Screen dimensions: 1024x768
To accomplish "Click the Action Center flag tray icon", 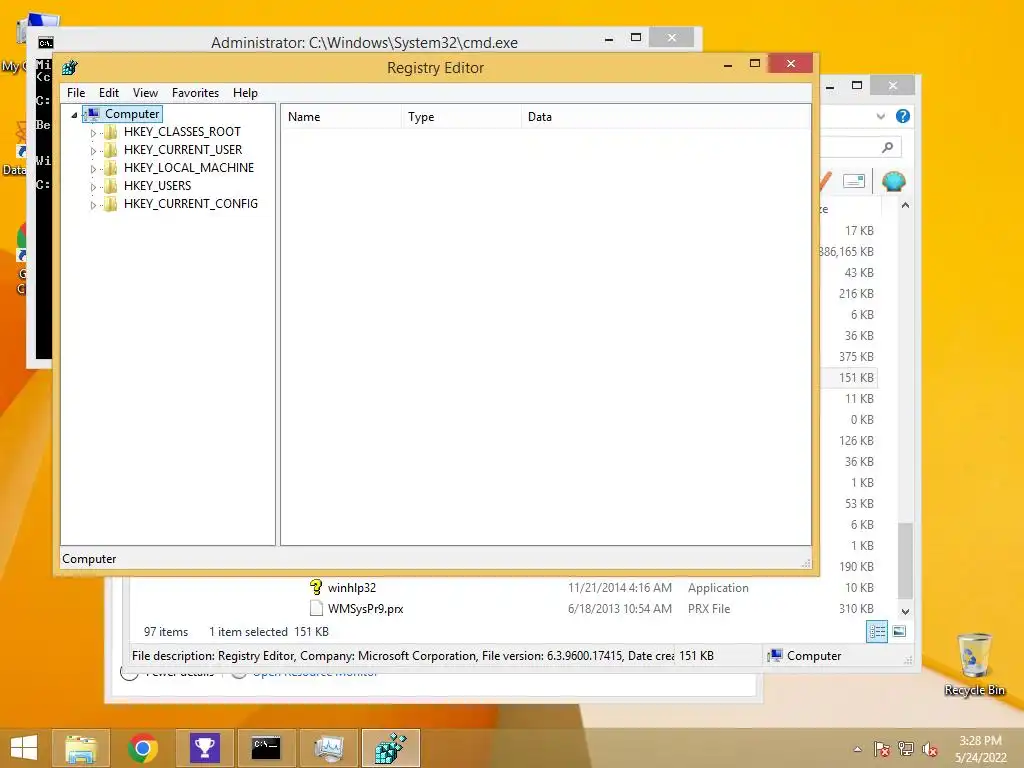I will tap(881, 749).
